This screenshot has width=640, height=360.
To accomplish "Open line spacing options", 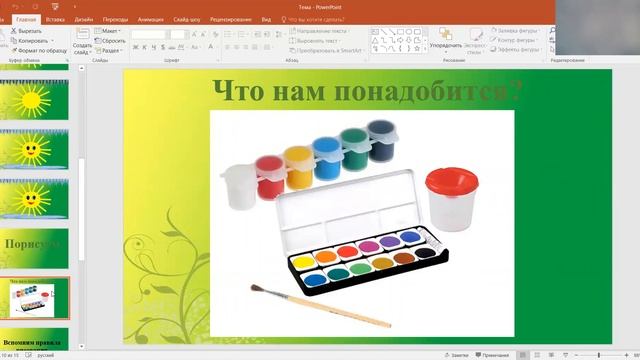I will pos(280,34).
